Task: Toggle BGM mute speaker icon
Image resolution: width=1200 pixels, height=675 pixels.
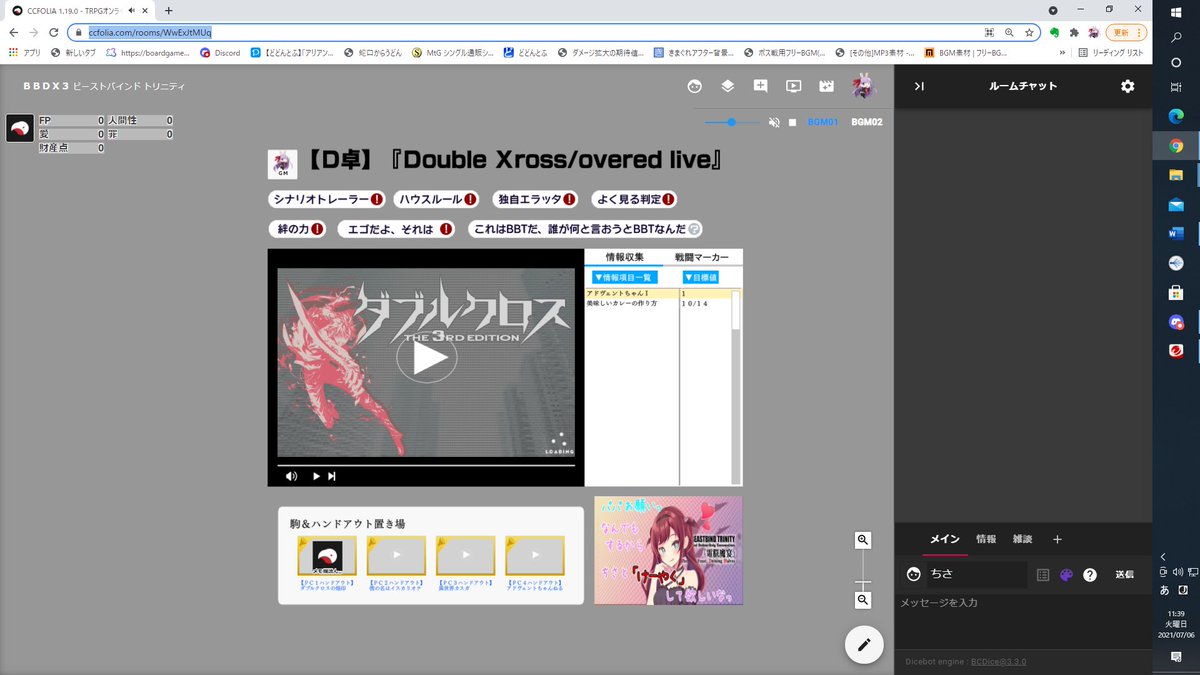Action: pyautogui.click(x=773, y=122)
